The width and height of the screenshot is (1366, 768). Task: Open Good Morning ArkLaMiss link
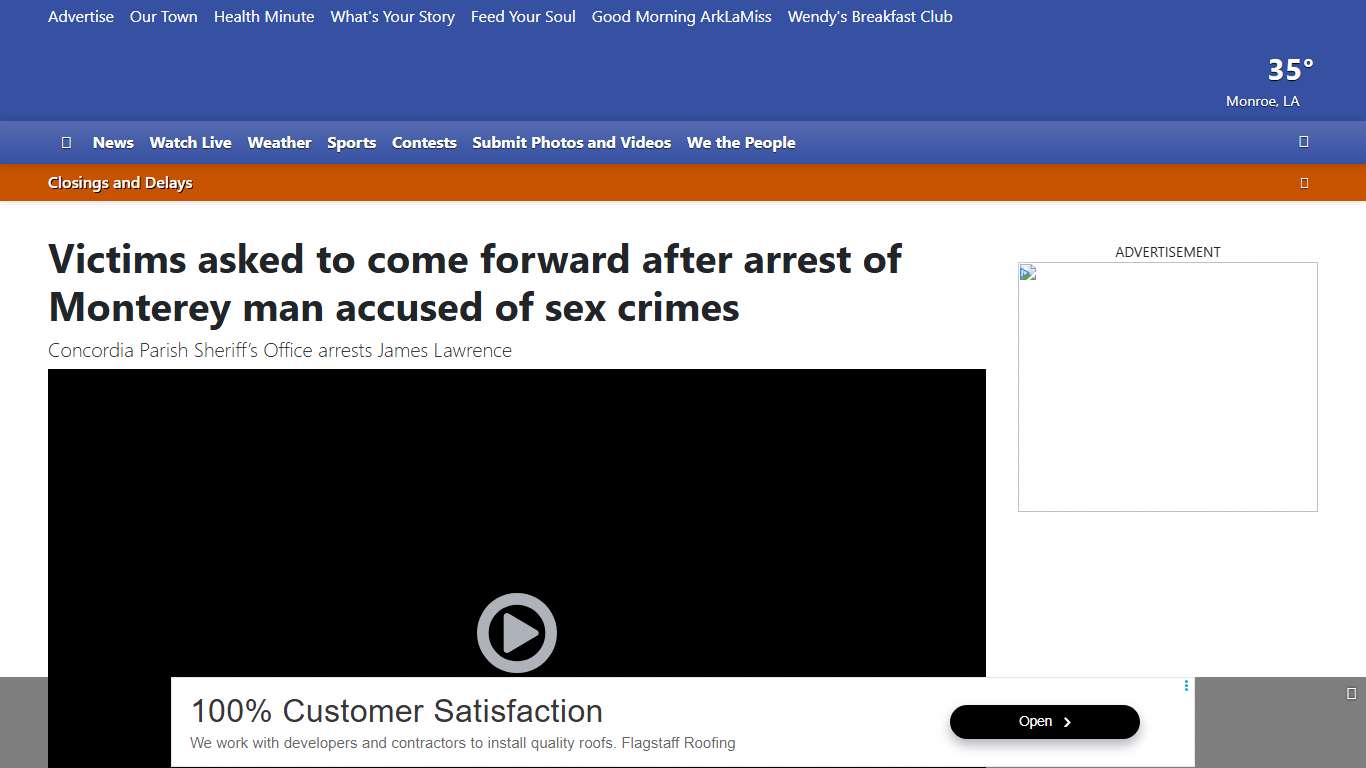(682, 17)
